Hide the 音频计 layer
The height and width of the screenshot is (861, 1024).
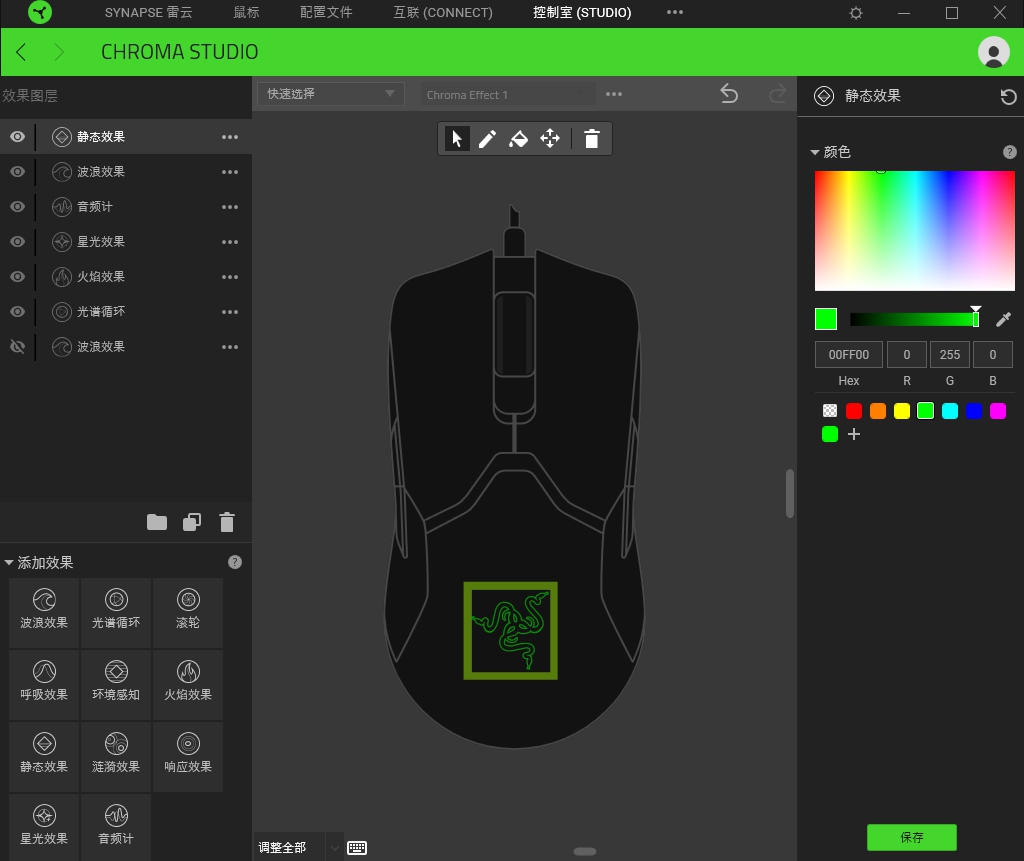(17, 207)
